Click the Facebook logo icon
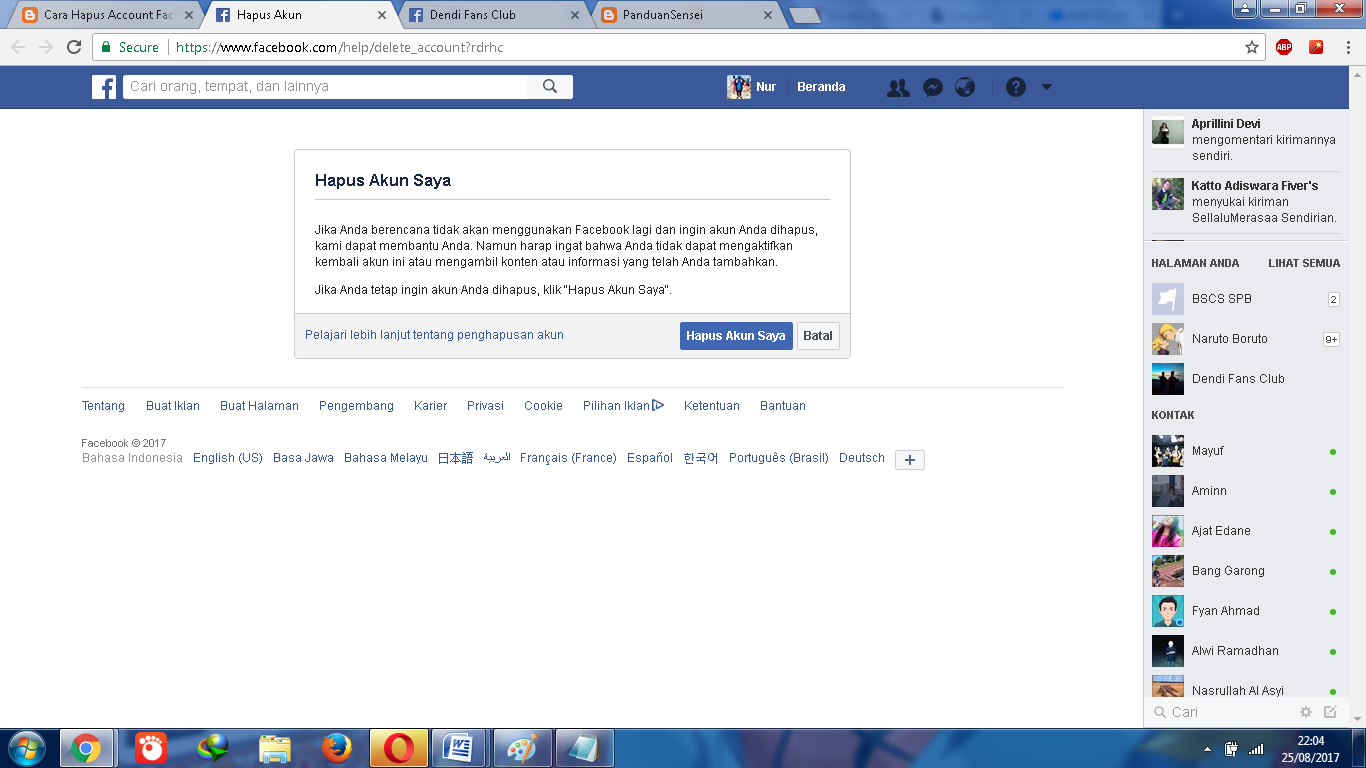This screenshot has width=1366, height=768. pos(104,87)
